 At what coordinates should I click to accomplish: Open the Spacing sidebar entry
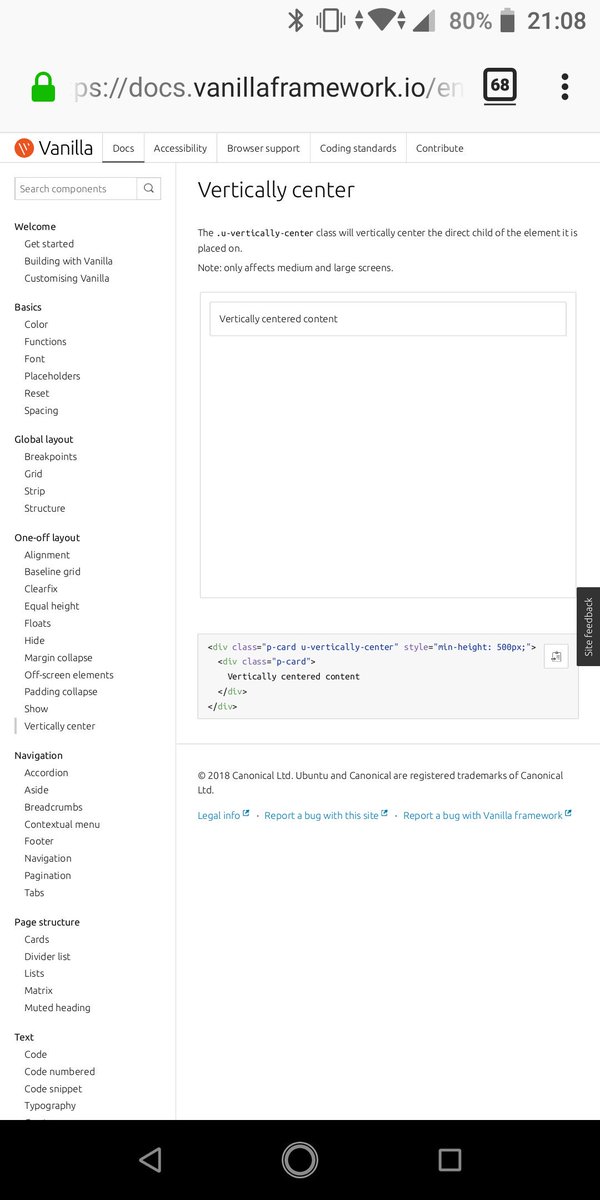pos(41,410)
